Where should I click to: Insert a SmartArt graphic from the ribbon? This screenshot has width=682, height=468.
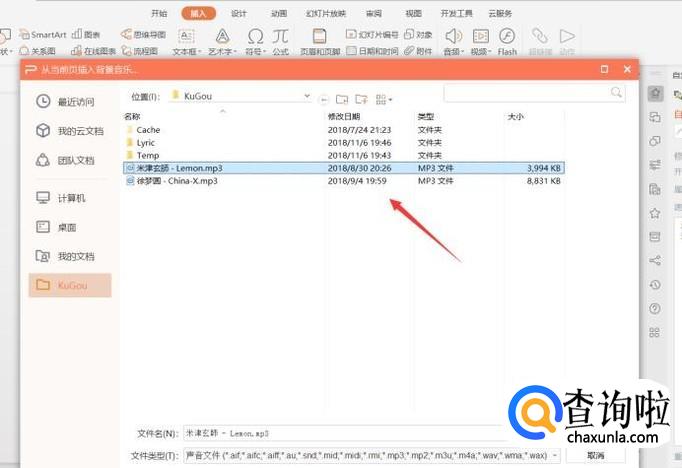click(43, 35)
